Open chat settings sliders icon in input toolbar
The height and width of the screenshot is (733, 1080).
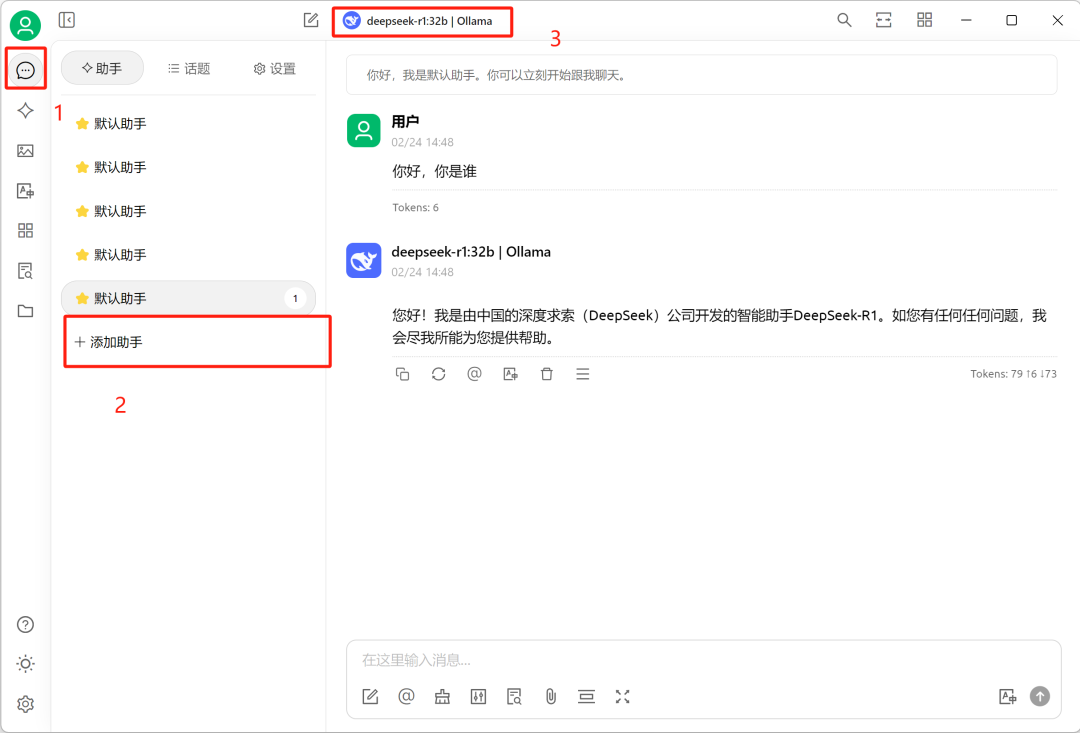(x=478, y=696)
